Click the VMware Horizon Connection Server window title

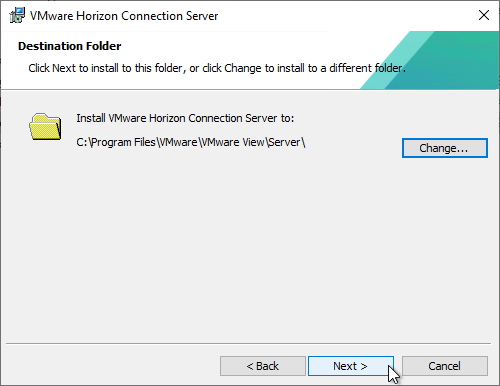(x=124, y=16)
